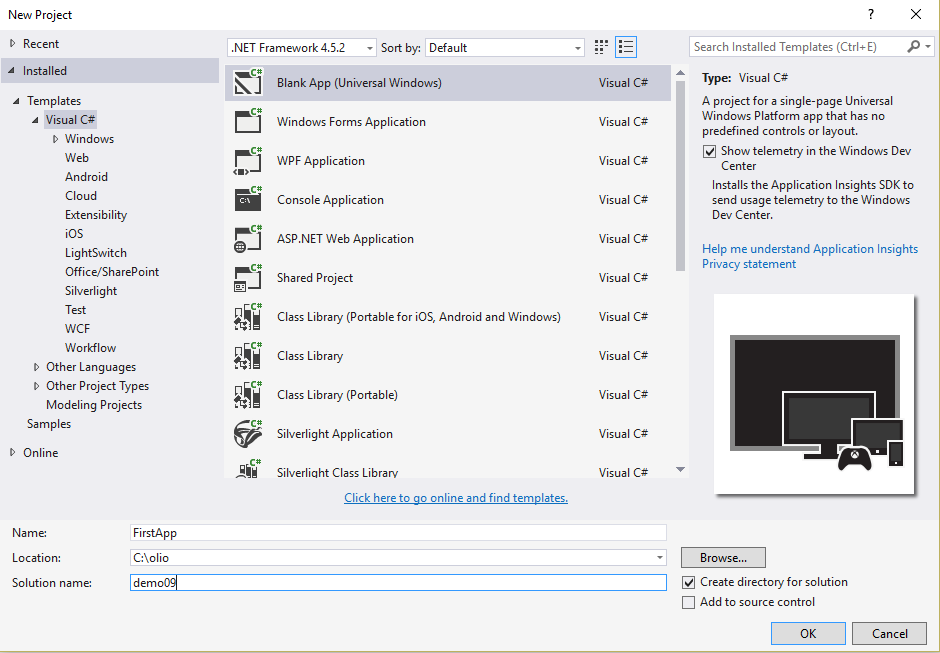Open the Sort by dropdown

[x=504, y=48]
